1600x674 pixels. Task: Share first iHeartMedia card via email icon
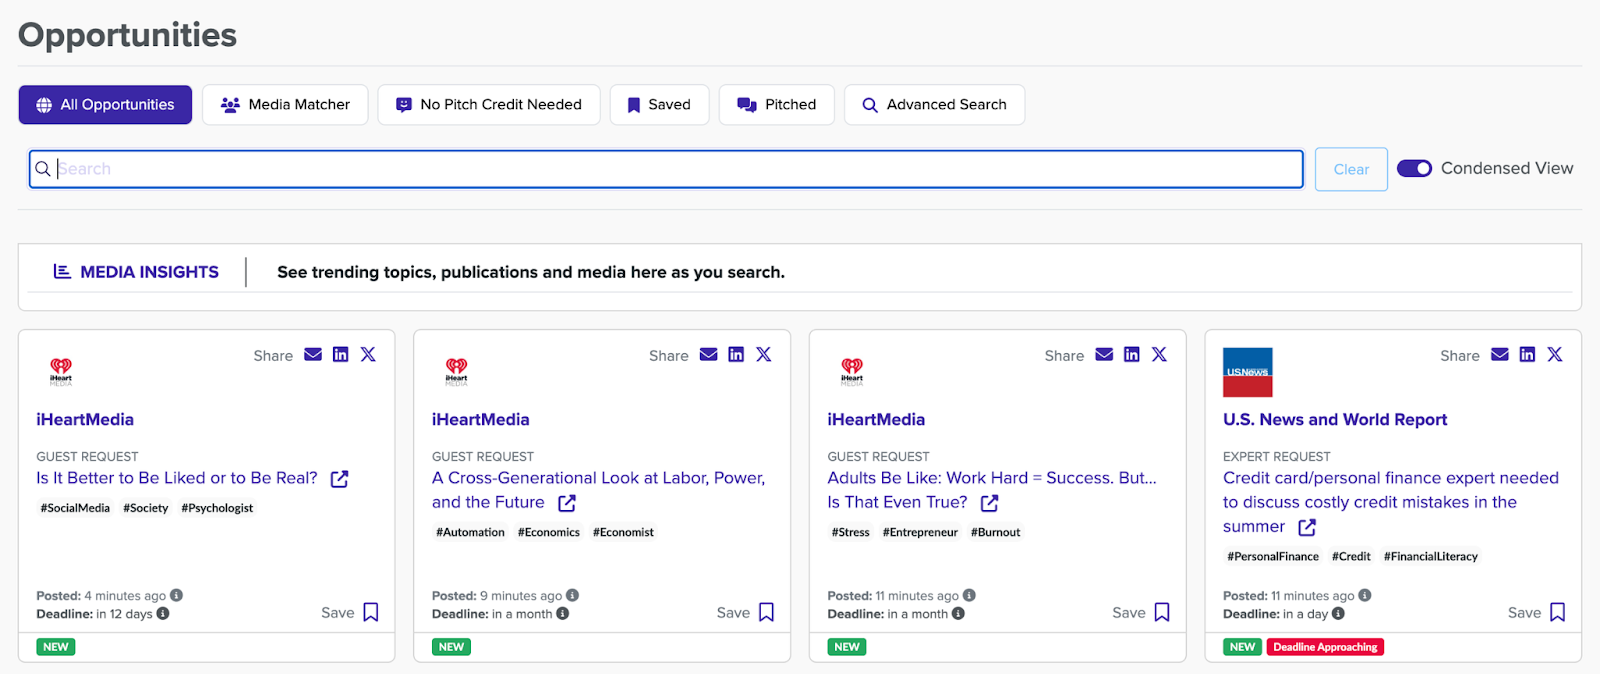point(313,355)
